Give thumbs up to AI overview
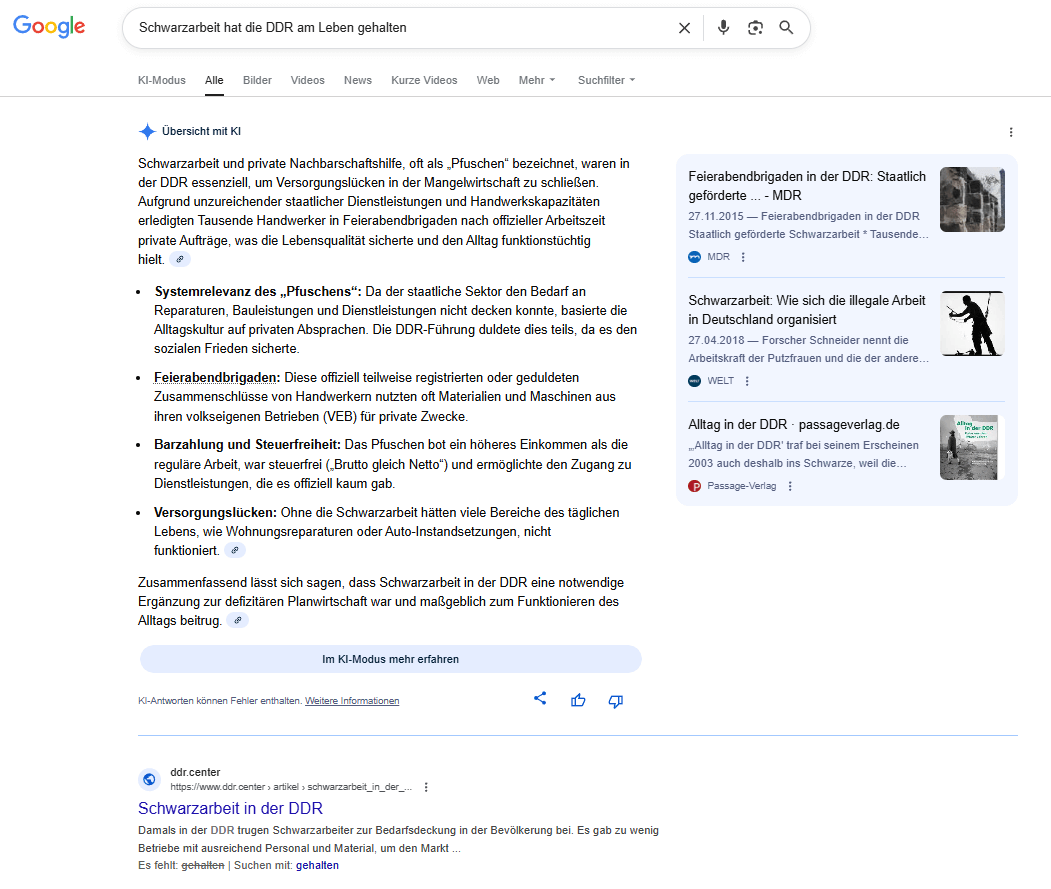The height and width of the screenshot is (889, 1051). (578, 700)
